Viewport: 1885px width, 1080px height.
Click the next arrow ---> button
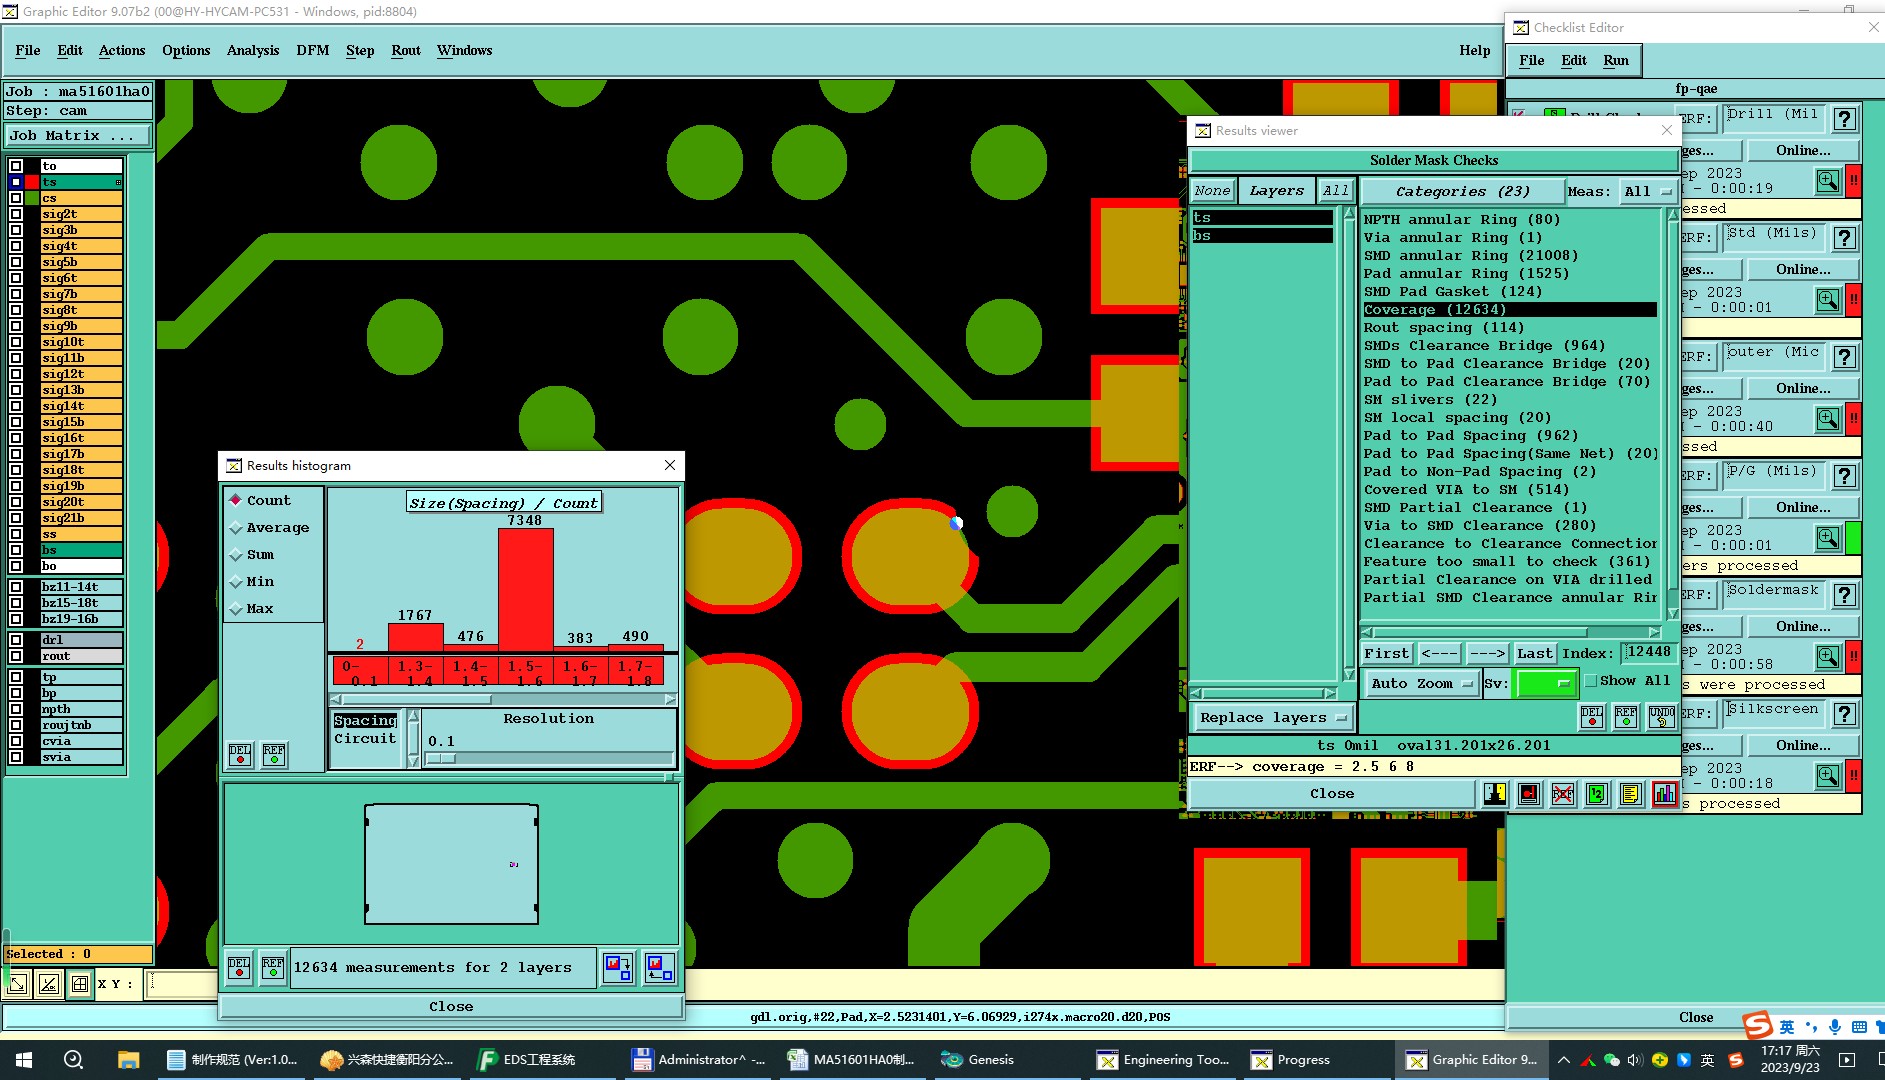click(1487, 654)
